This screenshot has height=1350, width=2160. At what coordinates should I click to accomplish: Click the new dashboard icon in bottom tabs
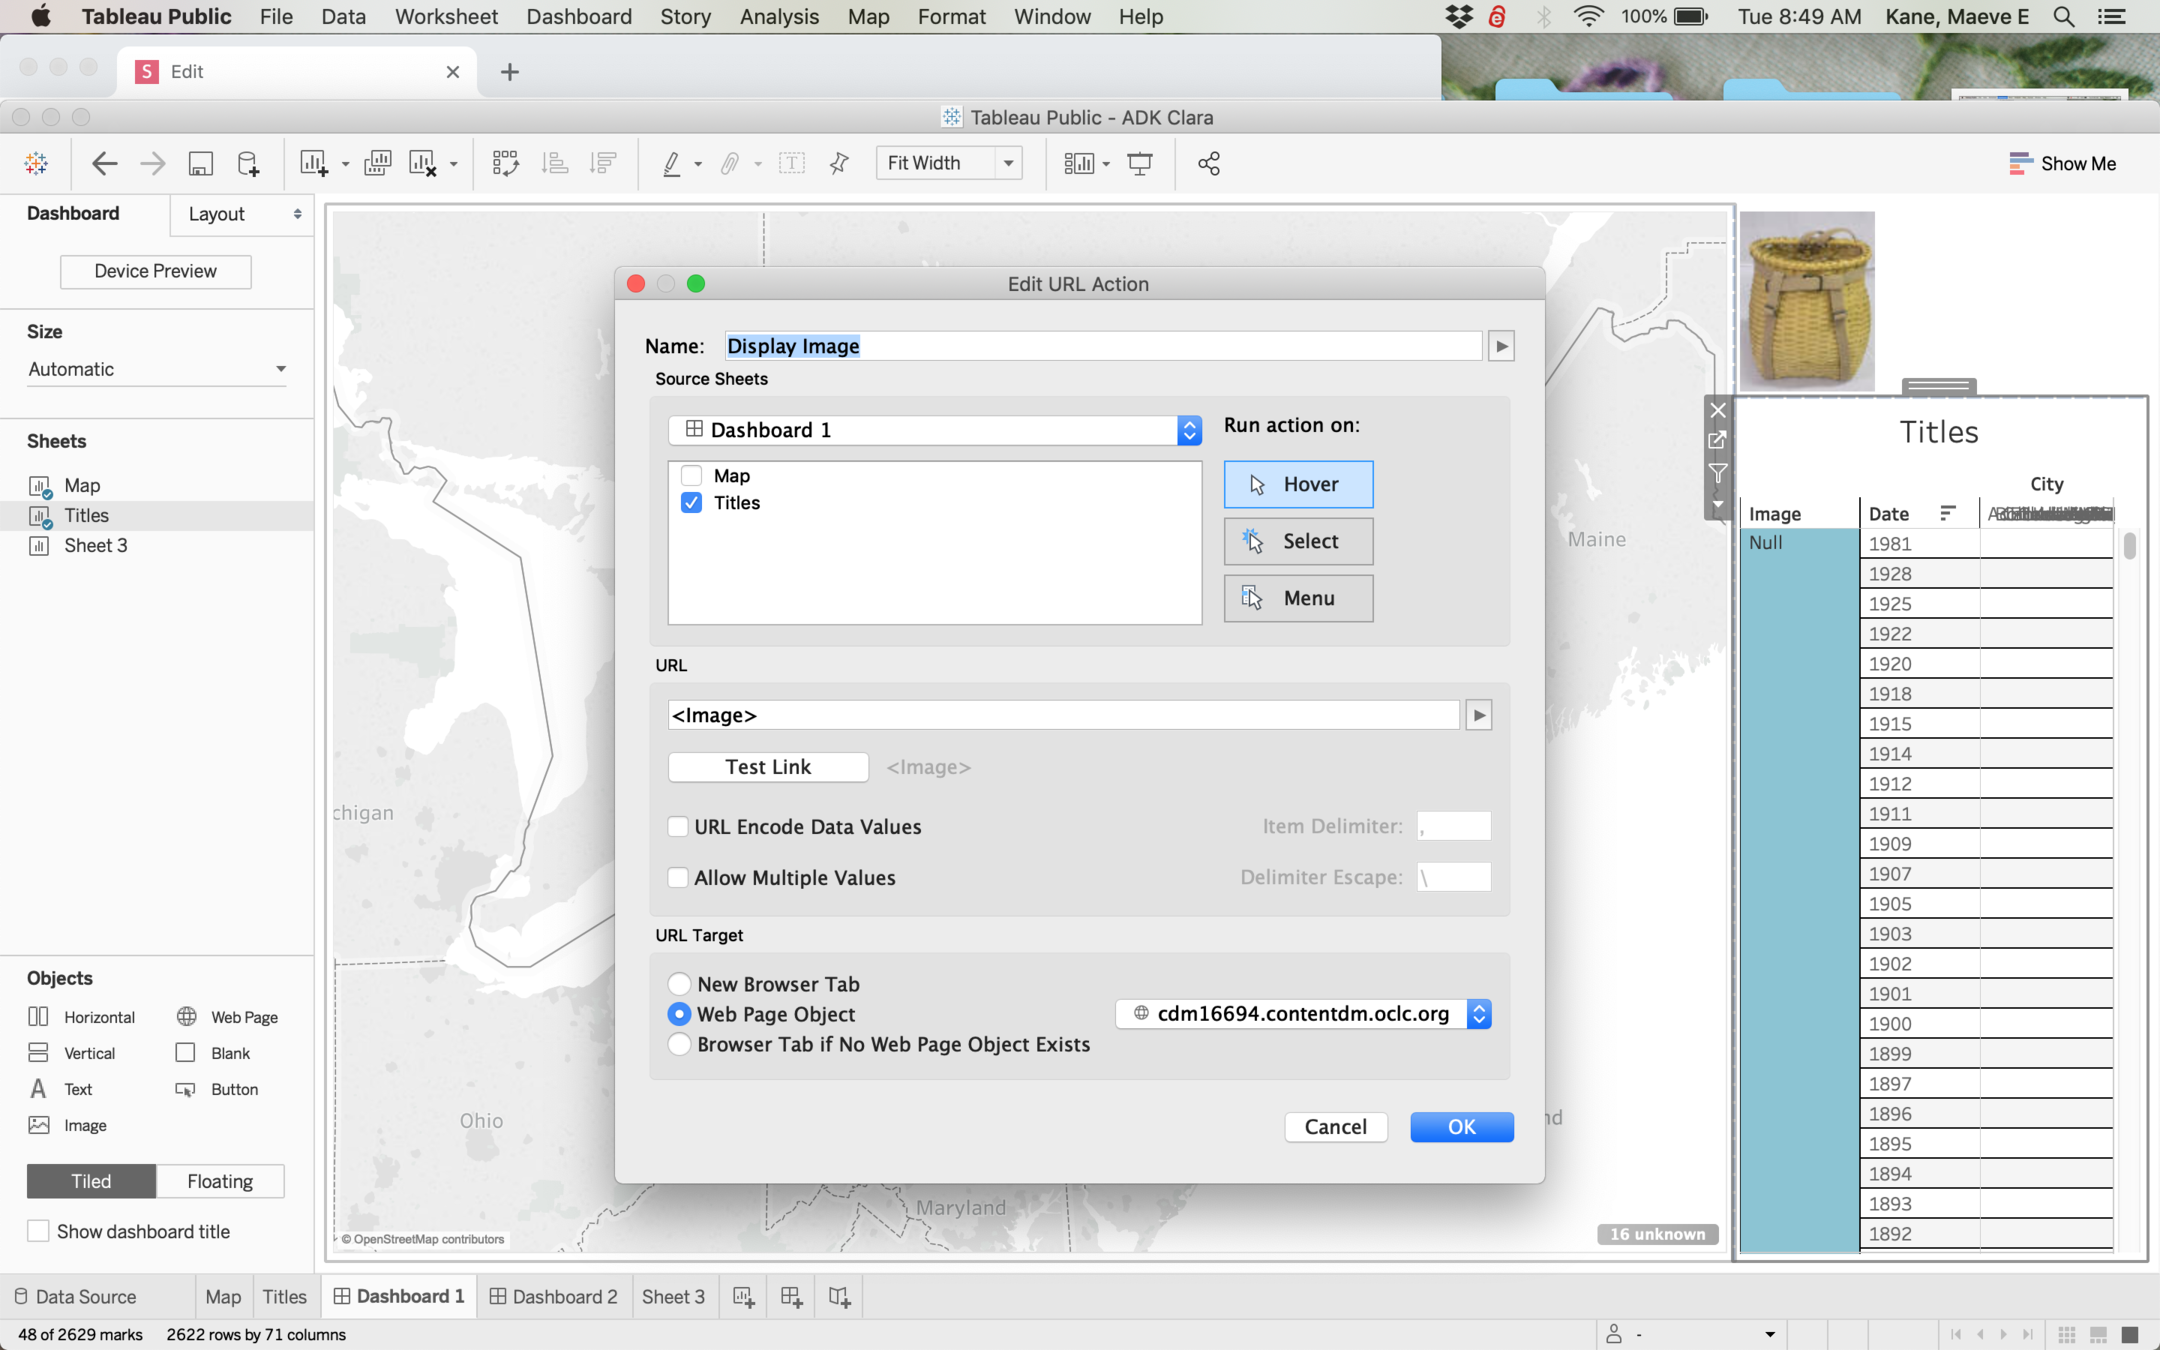tap(791, 1297)
